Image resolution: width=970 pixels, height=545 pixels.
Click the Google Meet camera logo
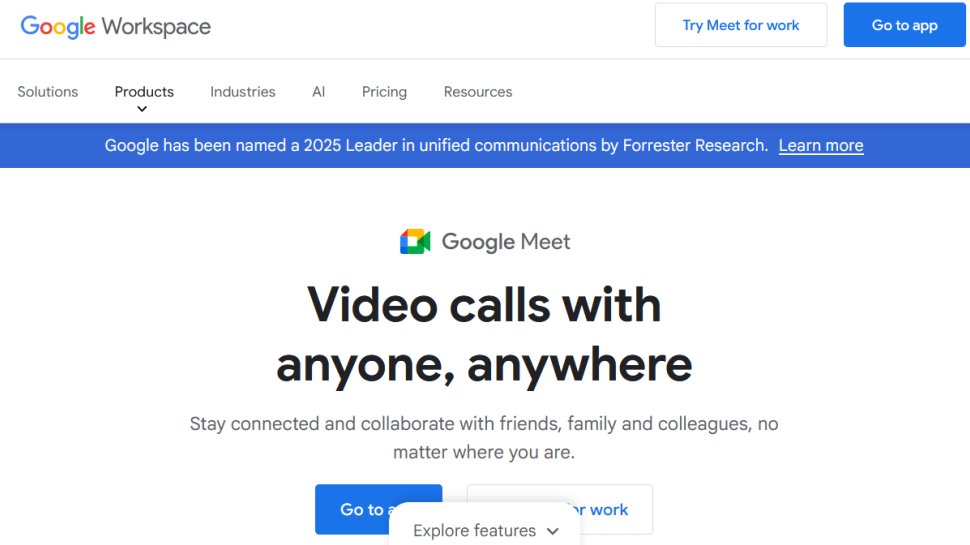[x=415, y=241]
